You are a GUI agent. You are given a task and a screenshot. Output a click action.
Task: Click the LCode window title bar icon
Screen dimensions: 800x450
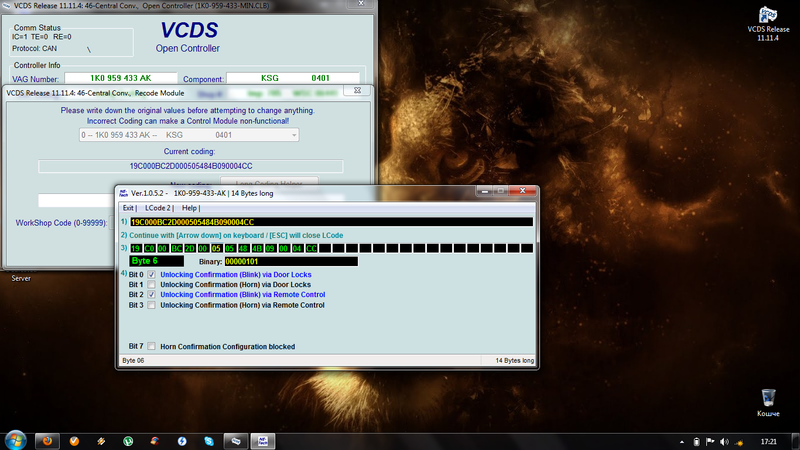tap(123, 193)
